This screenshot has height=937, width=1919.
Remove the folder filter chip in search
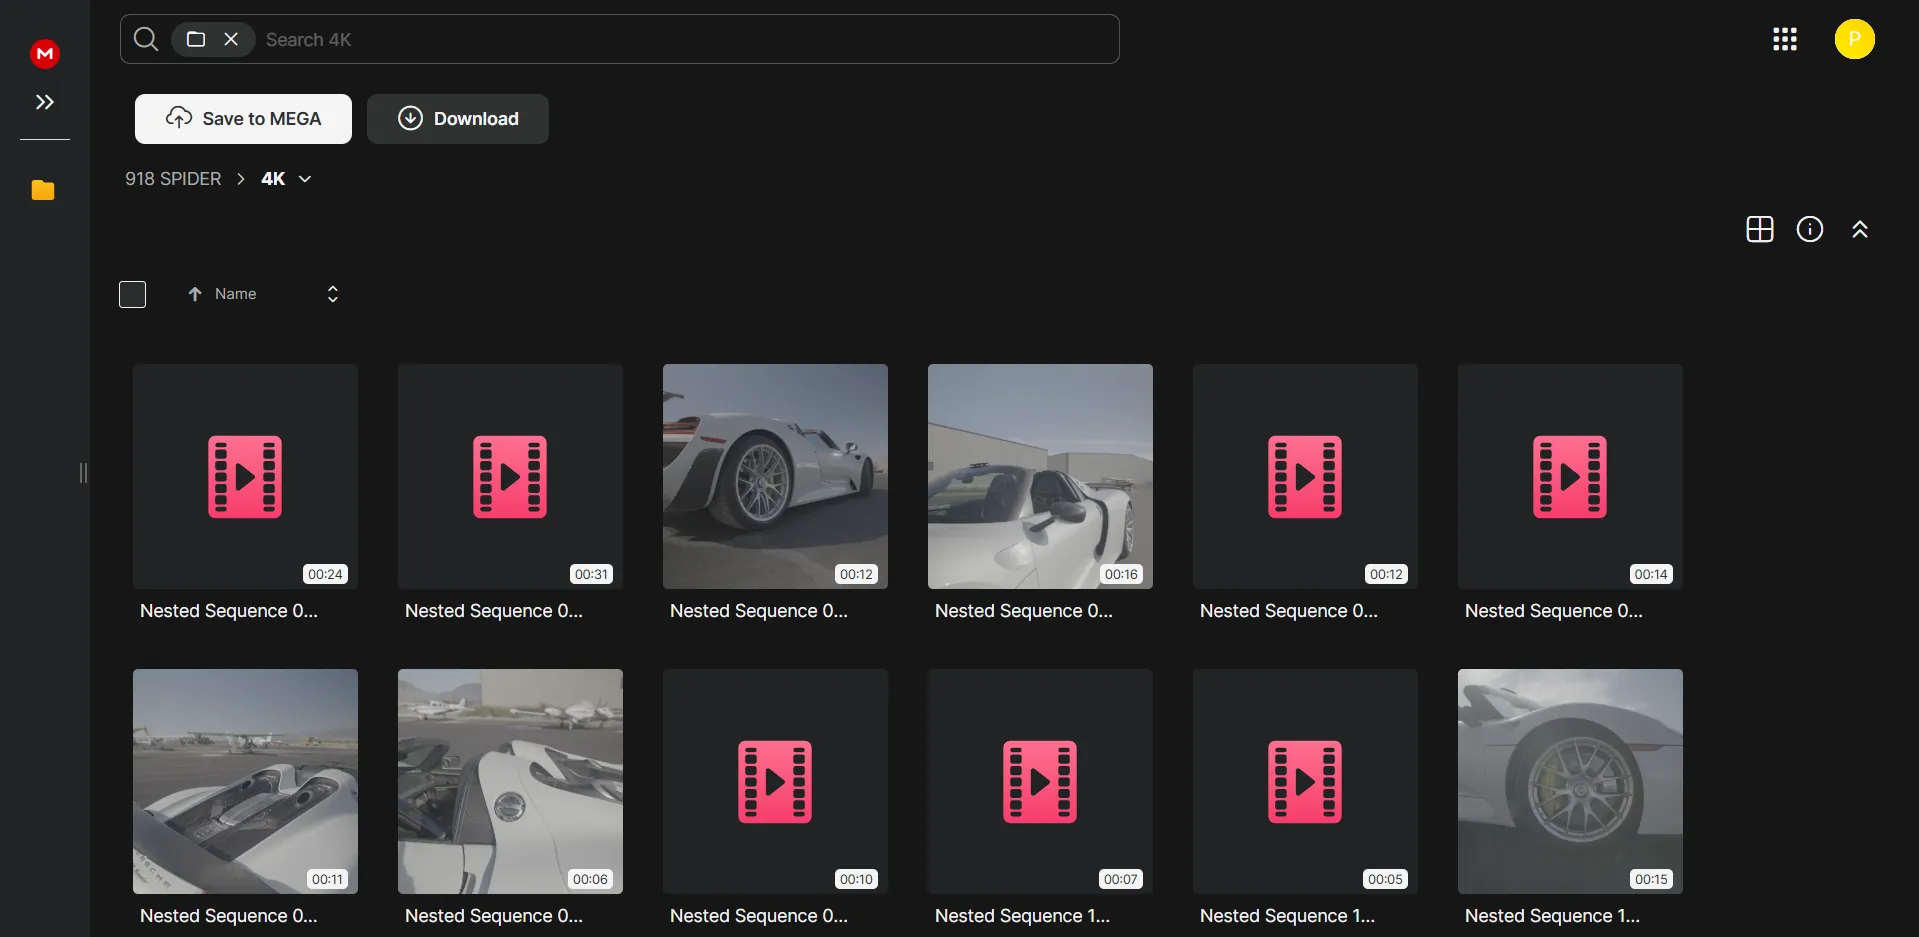[x=231, y=39]
